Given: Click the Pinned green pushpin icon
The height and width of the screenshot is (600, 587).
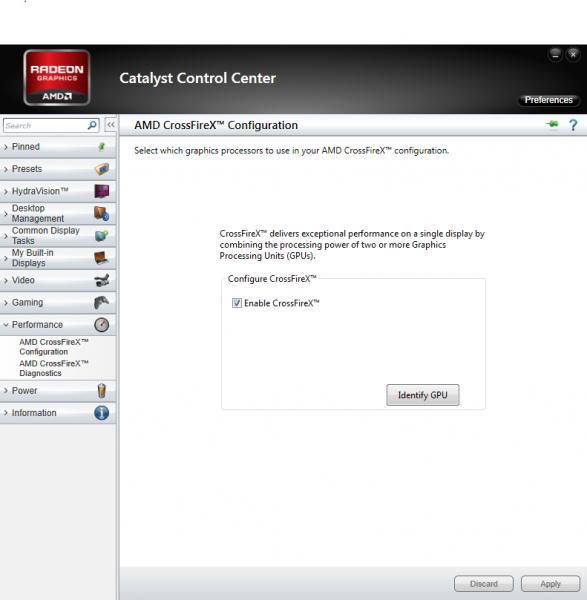Looking at the screenshot, I should tap(101, 147).
